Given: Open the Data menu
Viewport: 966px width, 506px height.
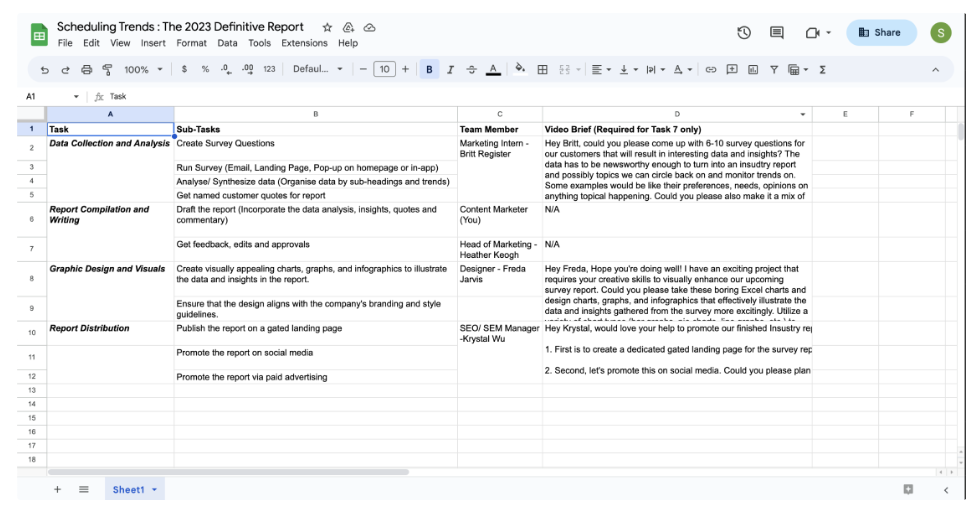Looking at the screenshot, I should [x=227, y=43].
